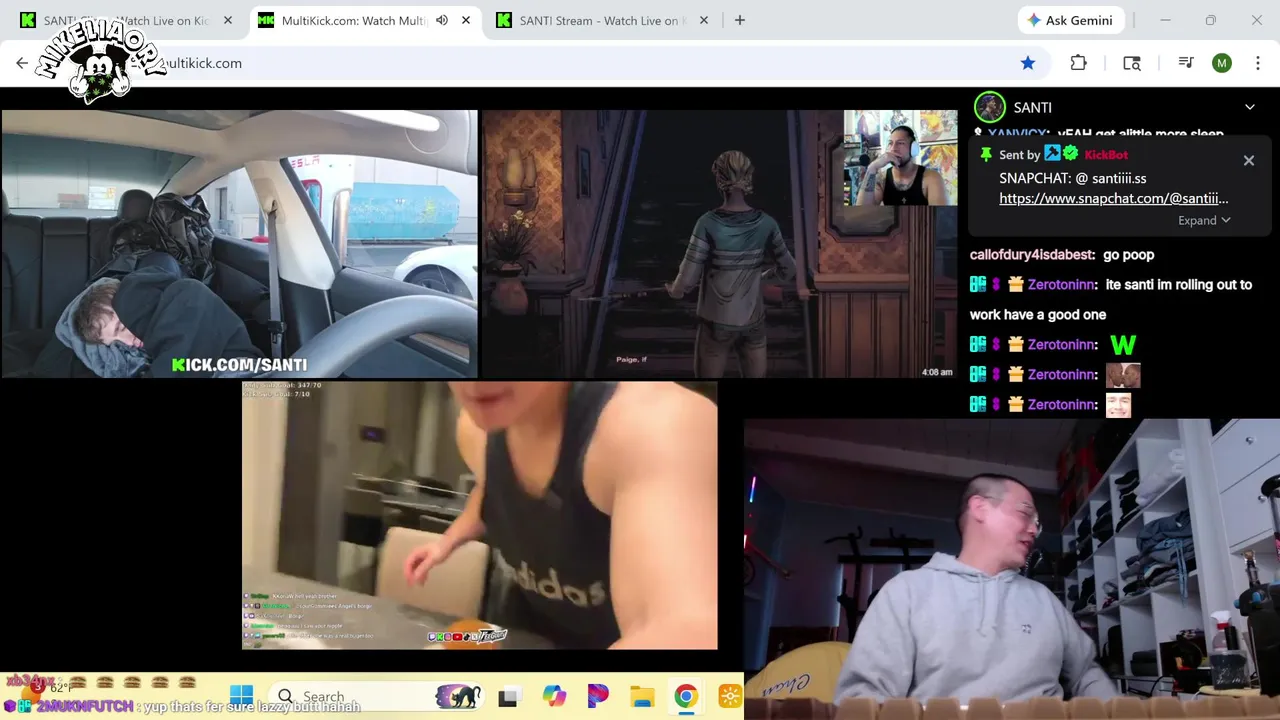This screenshot has height=720, width=1280.
Task: Click the gift badge beside Zerotoninn's first message
Action: click(1016, 285)
